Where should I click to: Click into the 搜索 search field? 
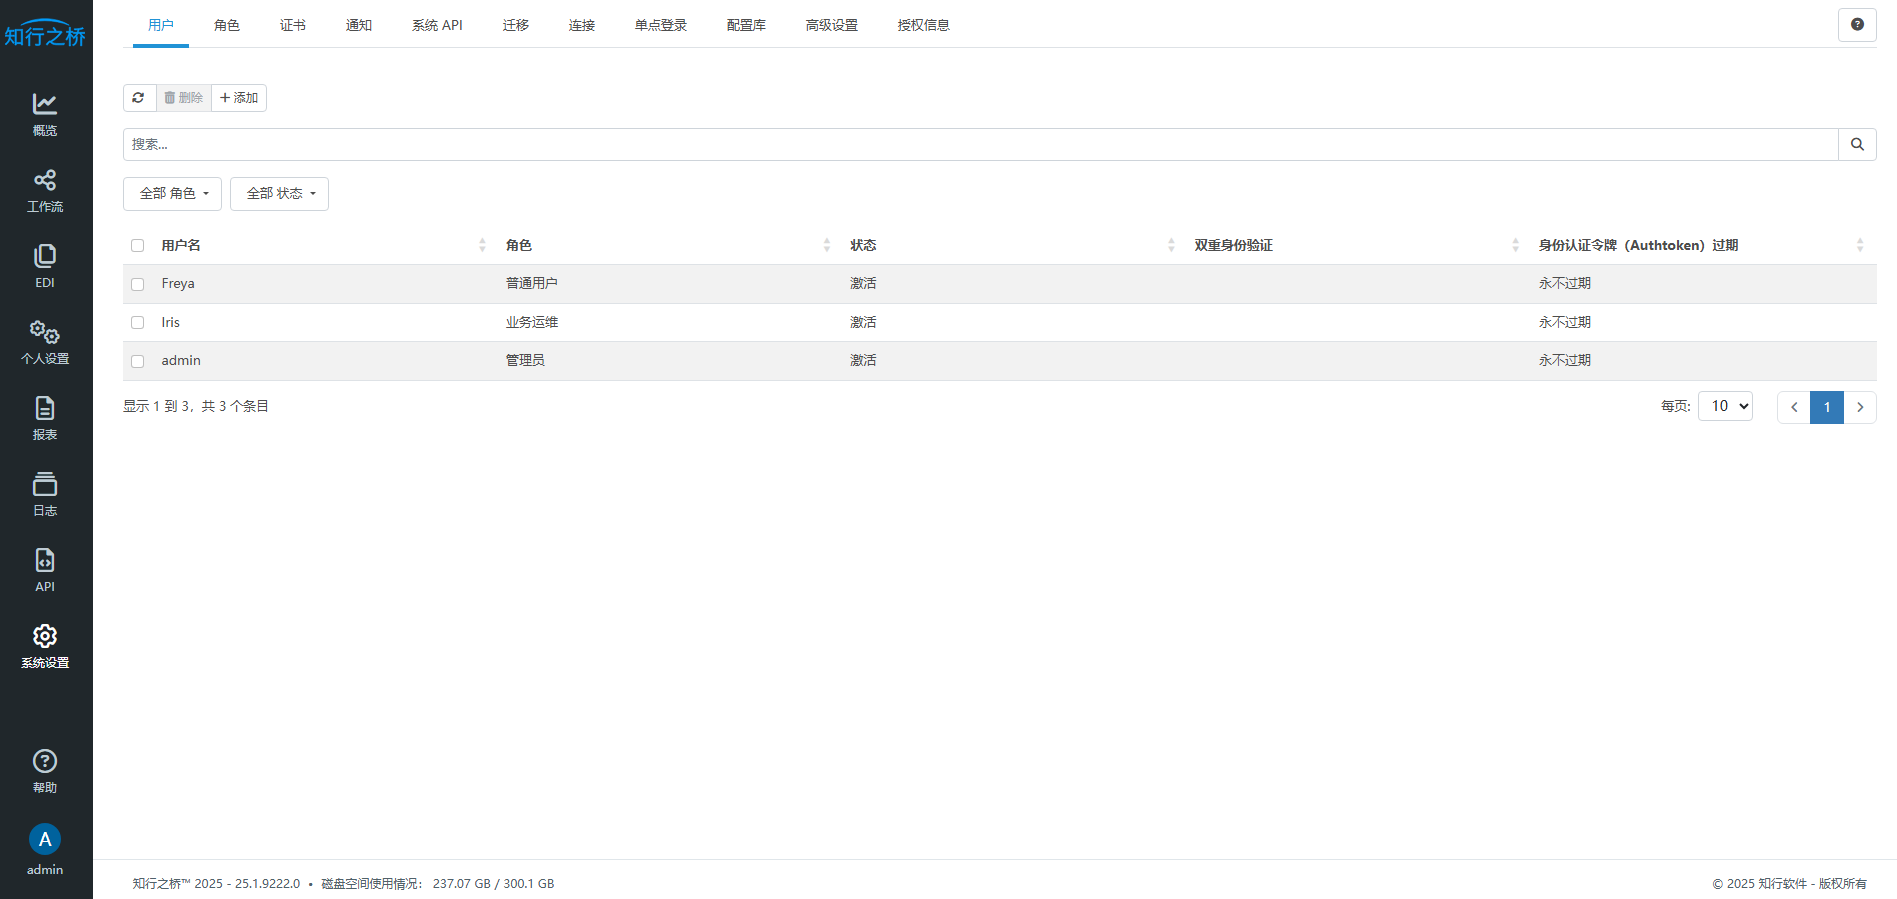980,144
